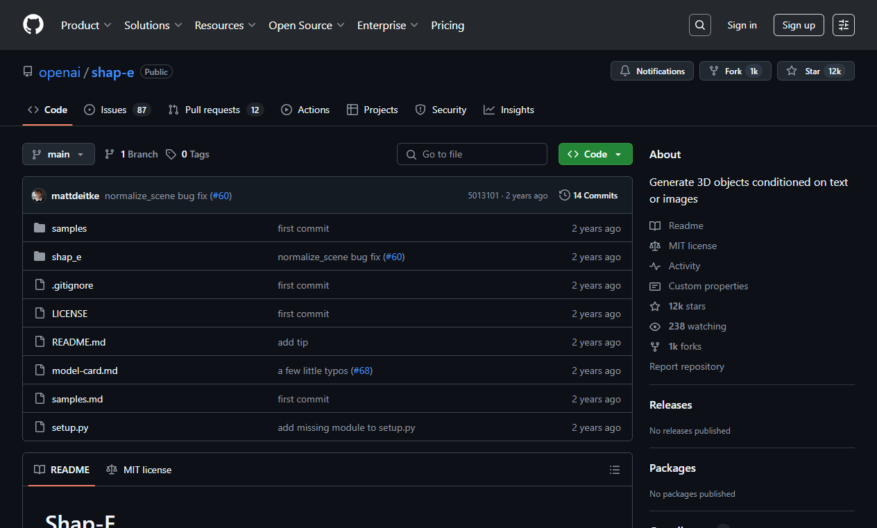
Task: Open the Pricing page
Action: [447, 25]
